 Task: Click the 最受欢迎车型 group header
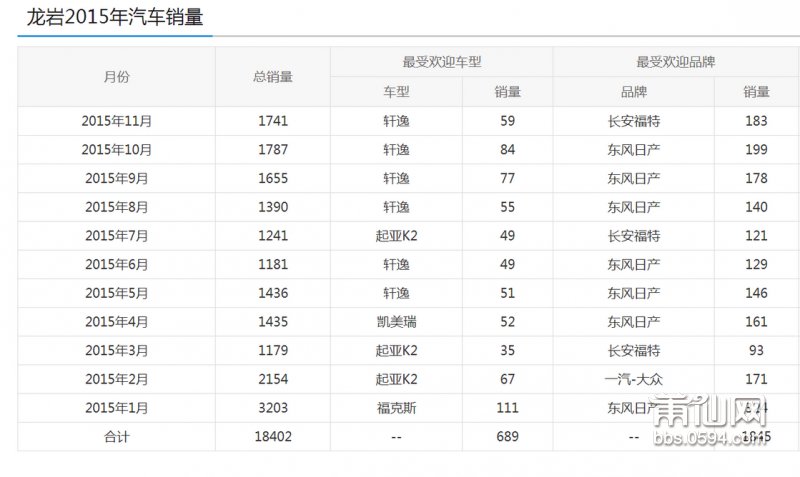click(442, 62)
